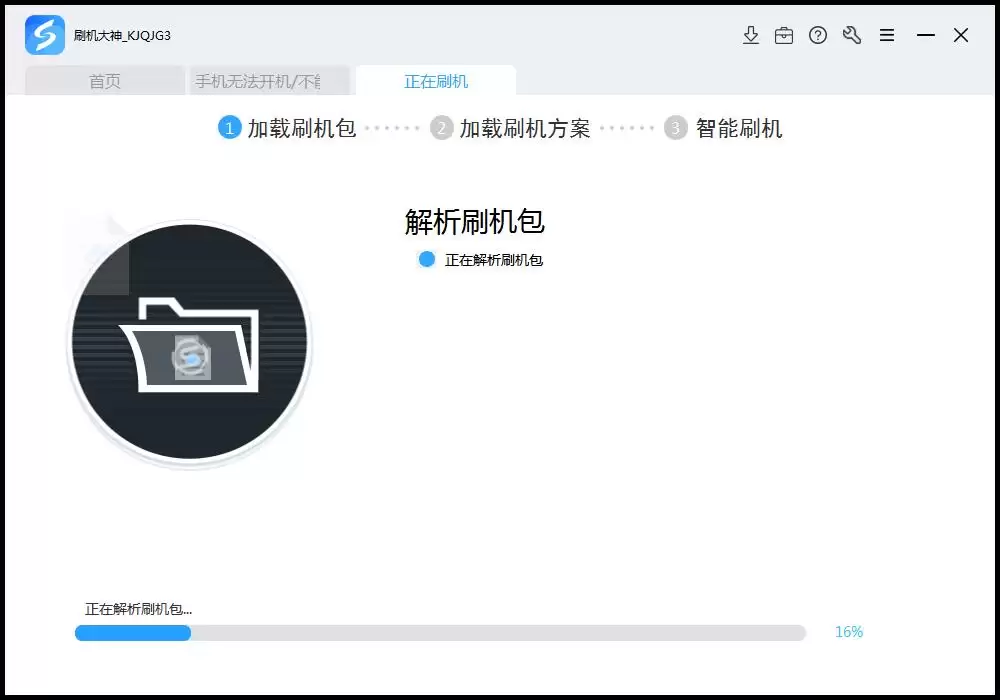Select the 正在解析刷机包 status radio dot
This screenshot has width=1000, height=700.
click(426, 260)
